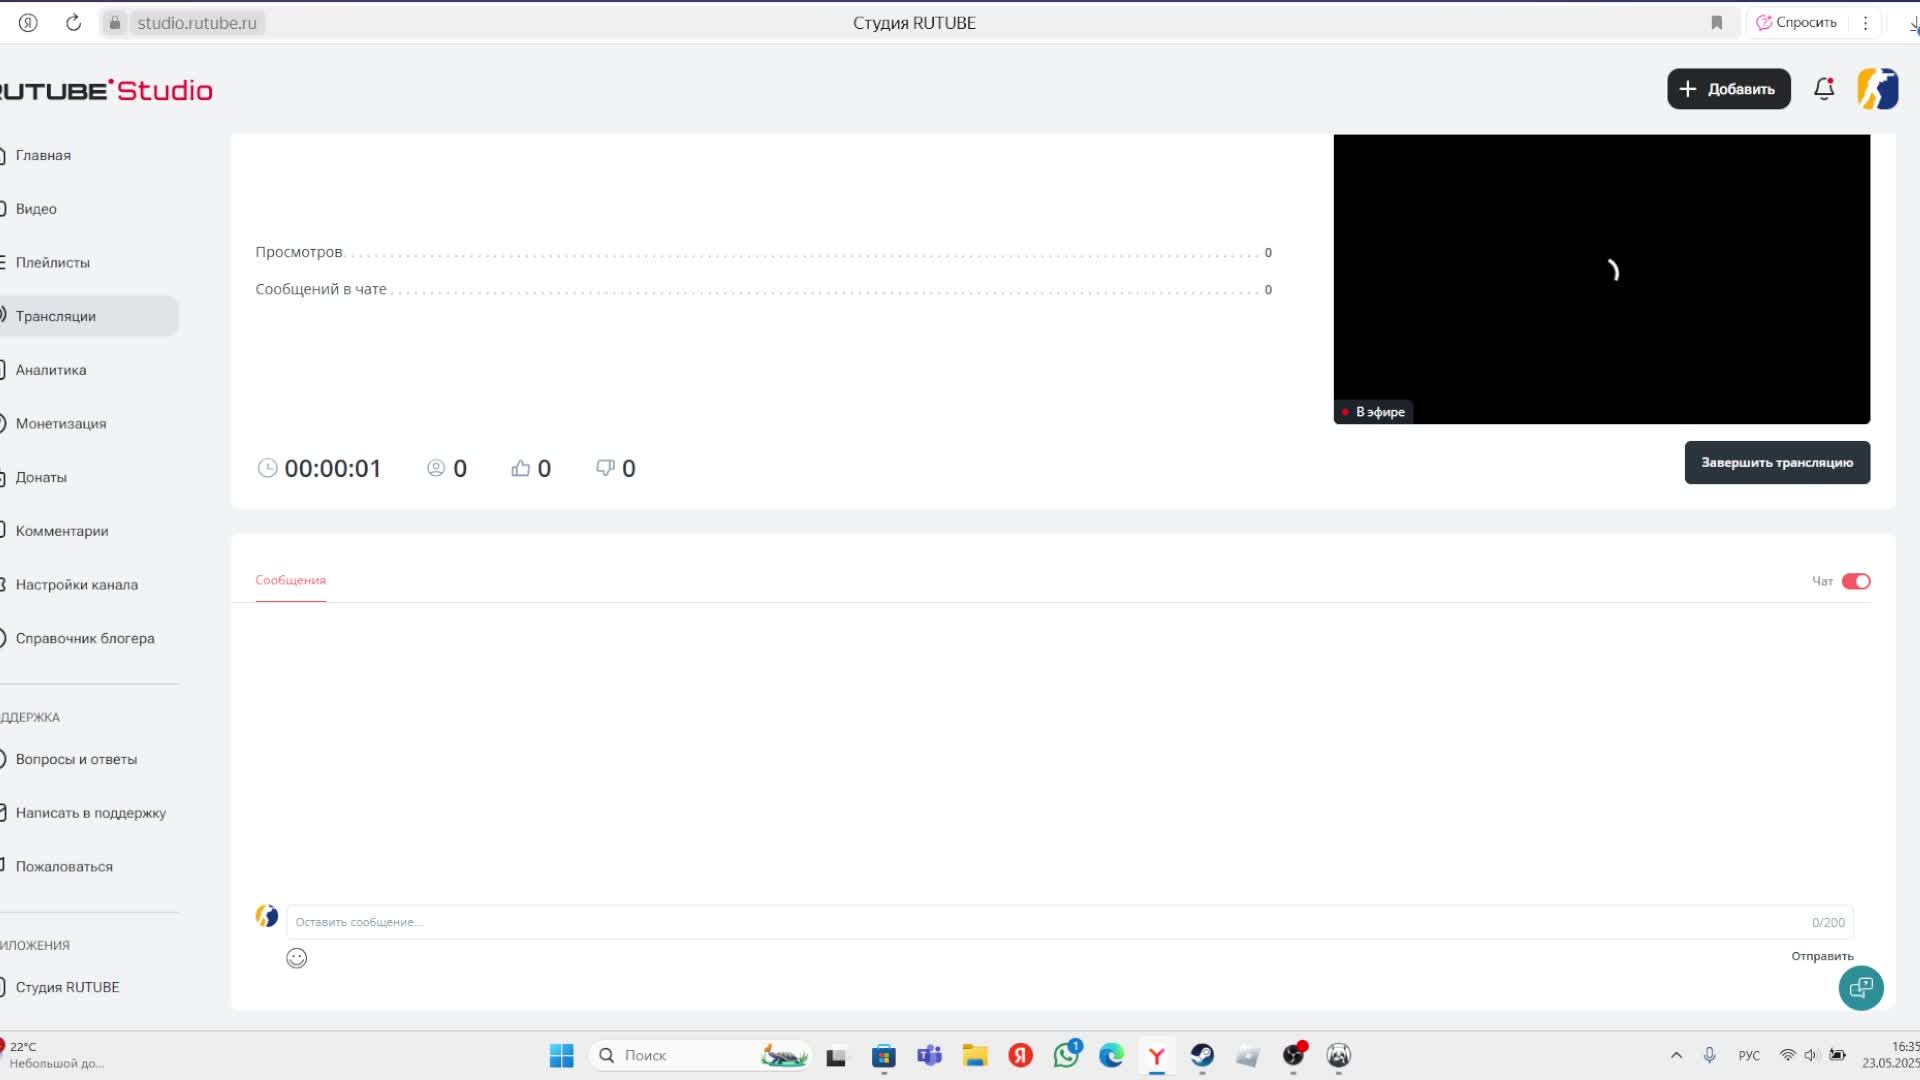This screenshot has width=1920, height=1080.
Task: Click Отправить to send message
Action: click(1822, 956)
